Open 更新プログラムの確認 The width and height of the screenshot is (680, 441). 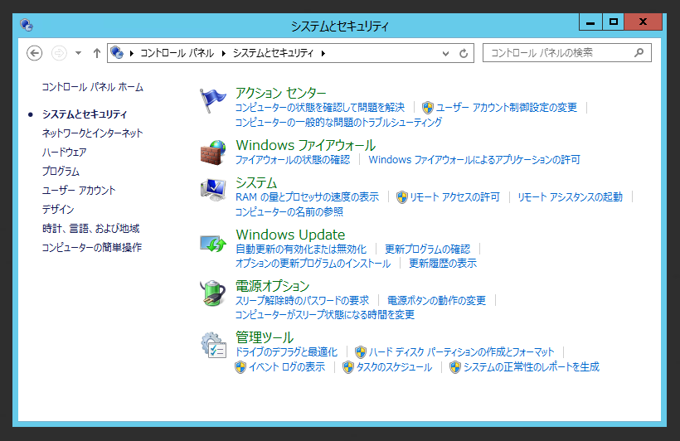428,249
